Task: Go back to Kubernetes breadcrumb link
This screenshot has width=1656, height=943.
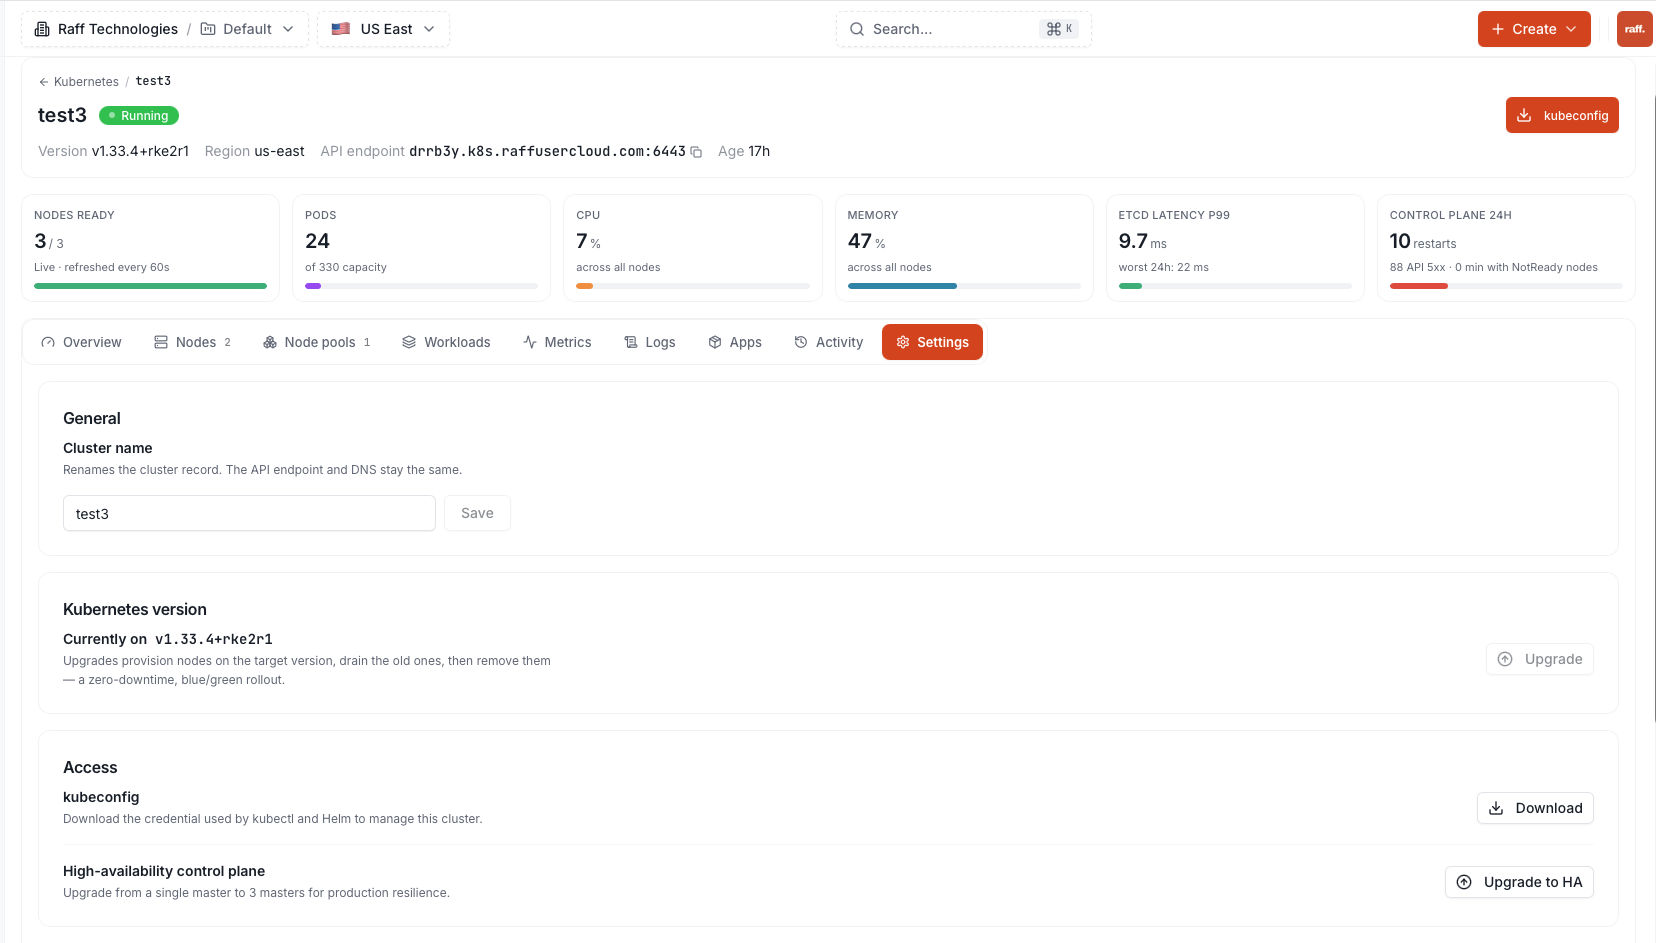Action: point(86,82)
